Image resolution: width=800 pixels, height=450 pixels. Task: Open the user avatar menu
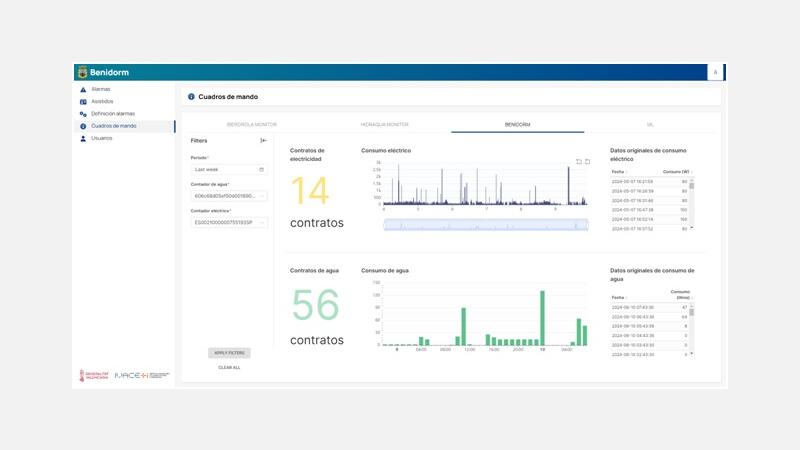715,72
